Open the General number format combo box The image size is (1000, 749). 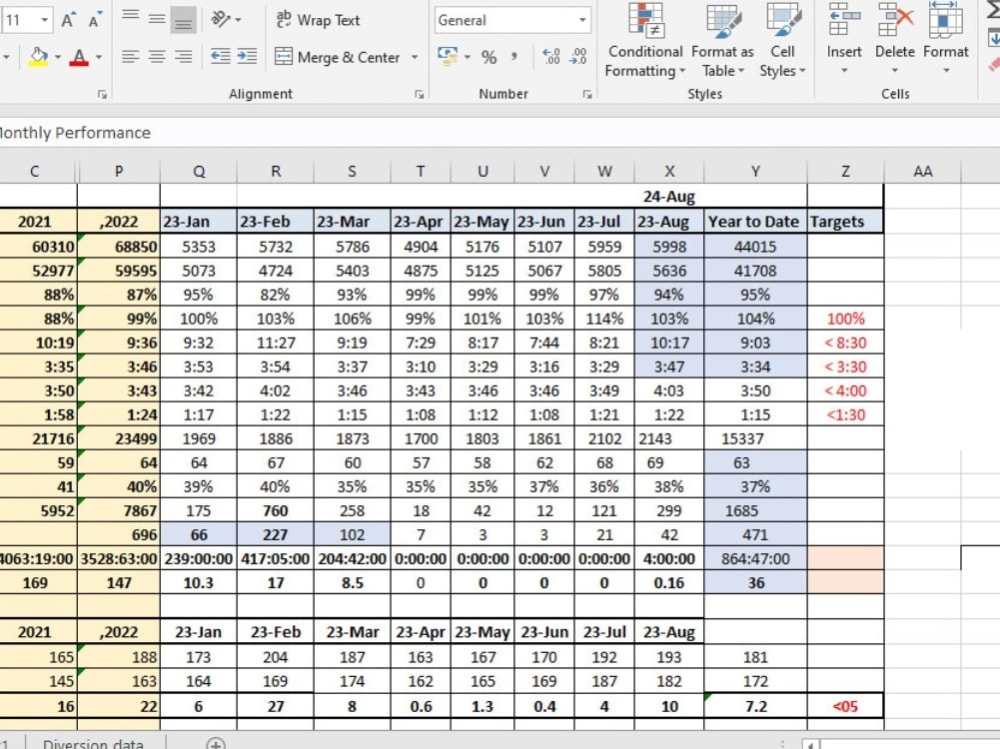coord(512,20)
